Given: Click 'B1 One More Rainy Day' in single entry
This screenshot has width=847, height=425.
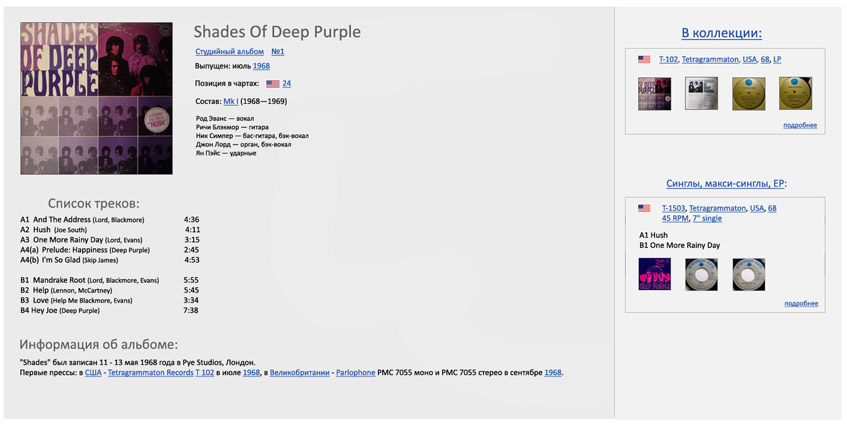Looking at the screenshot, I should 680,245.
